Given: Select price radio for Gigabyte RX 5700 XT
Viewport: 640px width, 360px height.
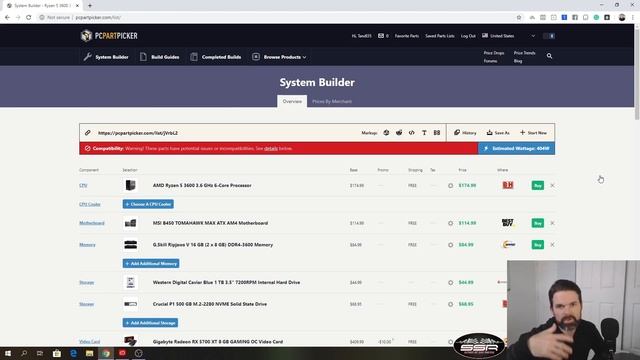Looking at the screenshot, I should click(451, 342).
